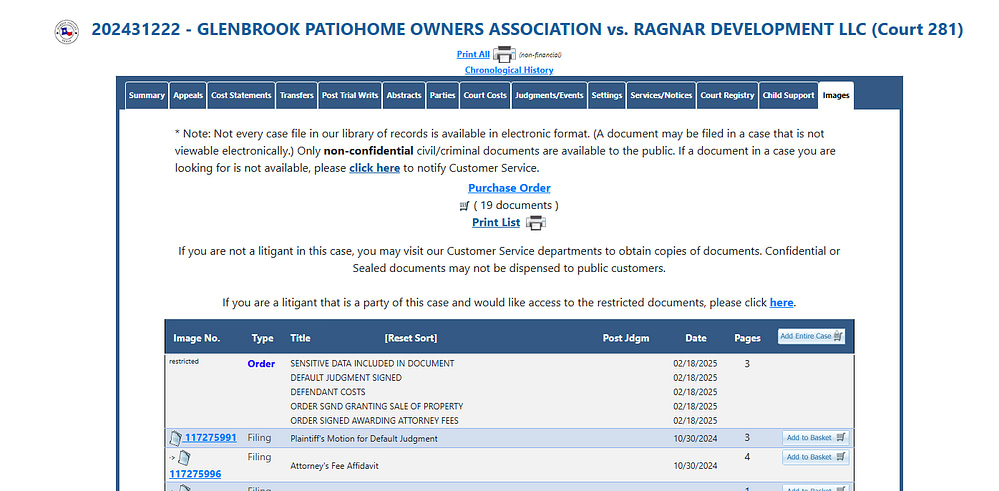
Task: Click 'here' link for restricted documents access
Action: (x=781, y=302)
